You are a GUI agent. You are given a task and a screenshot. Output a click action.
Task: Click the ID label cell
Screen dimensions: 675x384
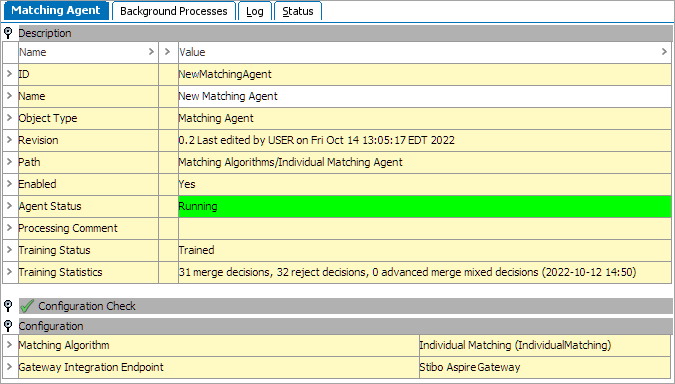pyautogui.click(x=88, y=74)
